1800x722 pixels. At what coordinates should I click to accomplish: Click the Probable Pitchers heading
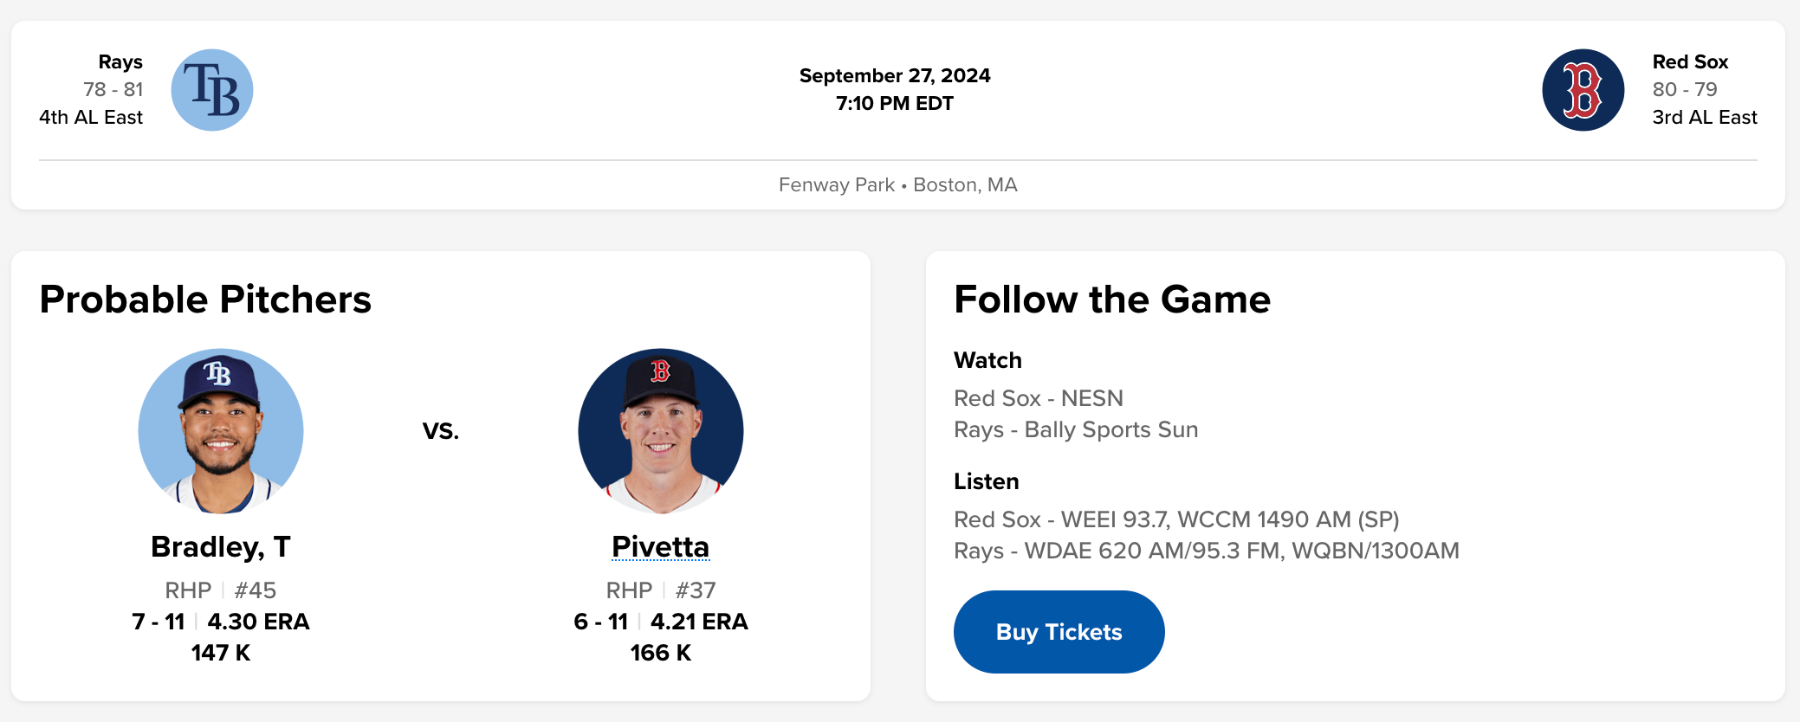click(x=205, y=299)
